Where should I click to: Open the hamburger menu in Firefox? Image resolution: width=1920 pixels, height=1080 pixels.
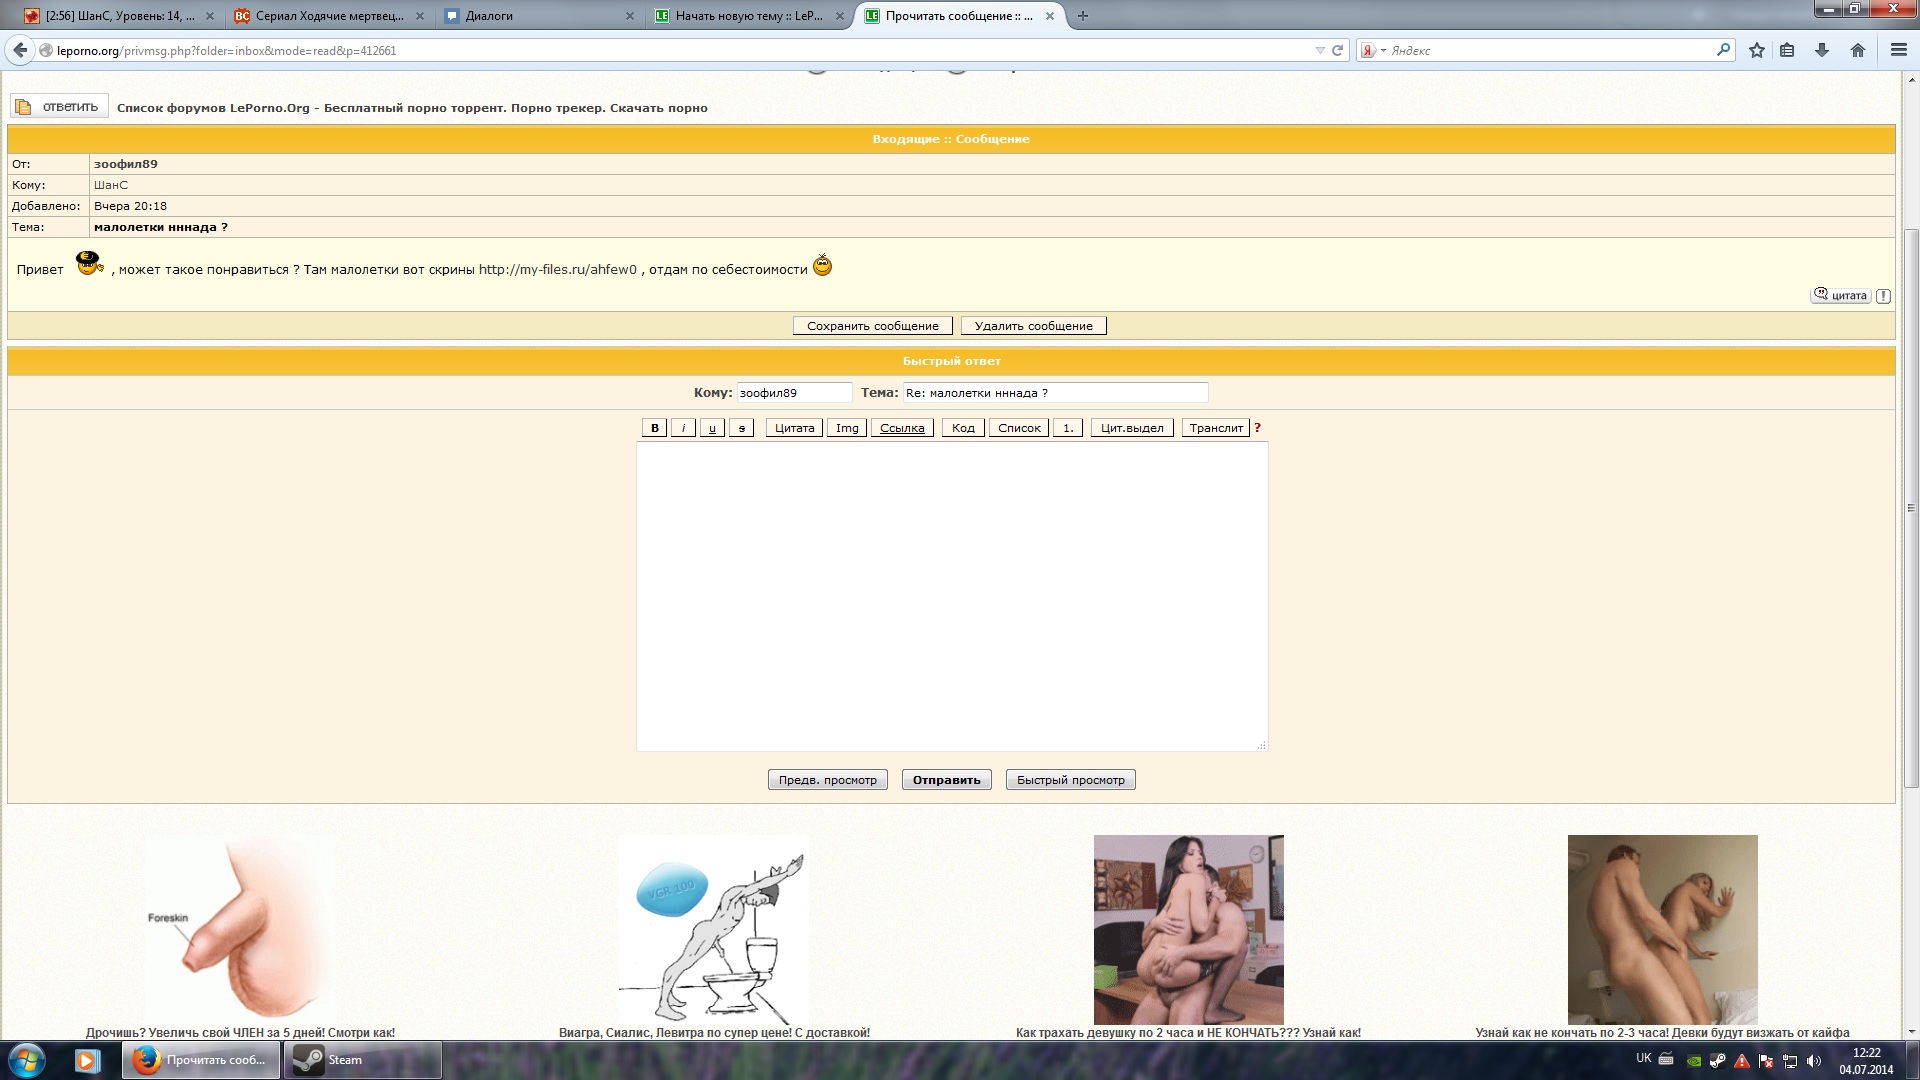coord(1898,50)
